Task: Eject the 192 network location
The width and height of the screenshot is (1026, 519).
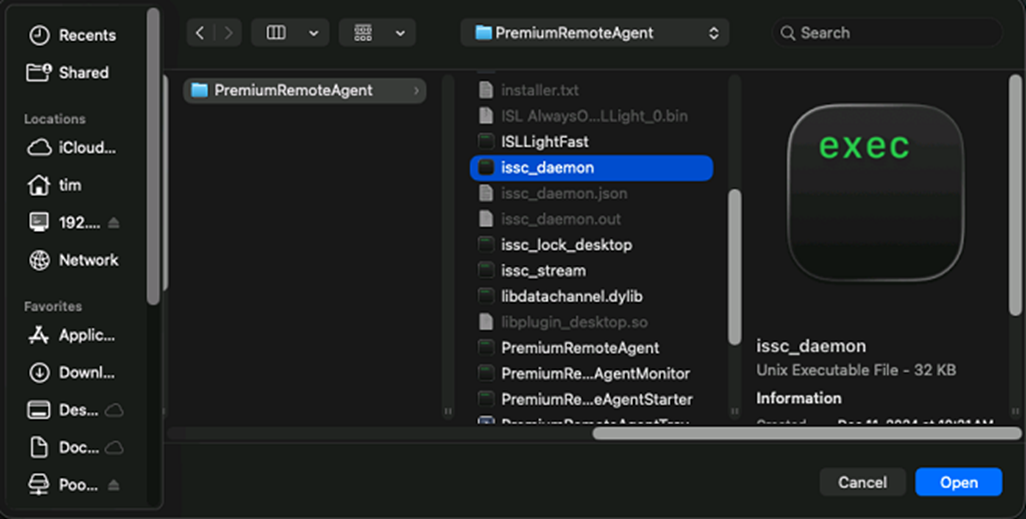Action: 113,223
